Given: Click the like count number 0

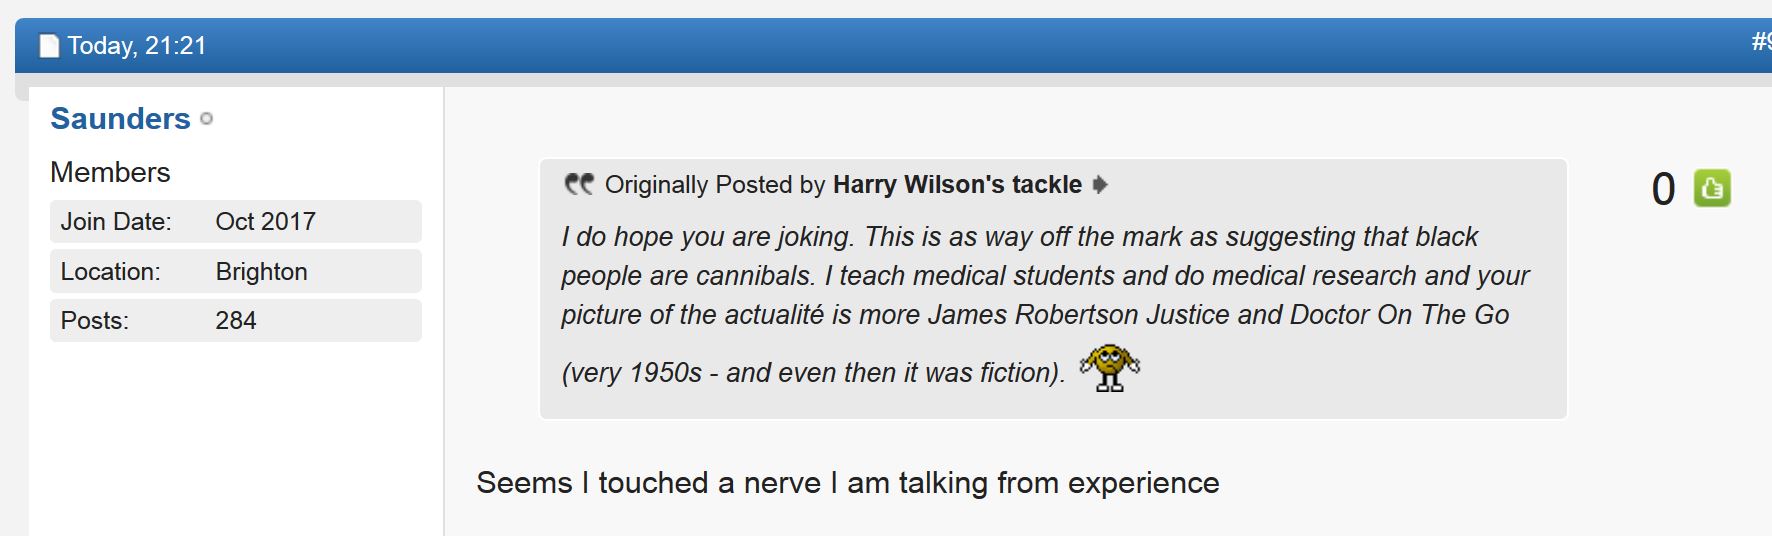Looking at the screenshot, I should [1663, 189].
